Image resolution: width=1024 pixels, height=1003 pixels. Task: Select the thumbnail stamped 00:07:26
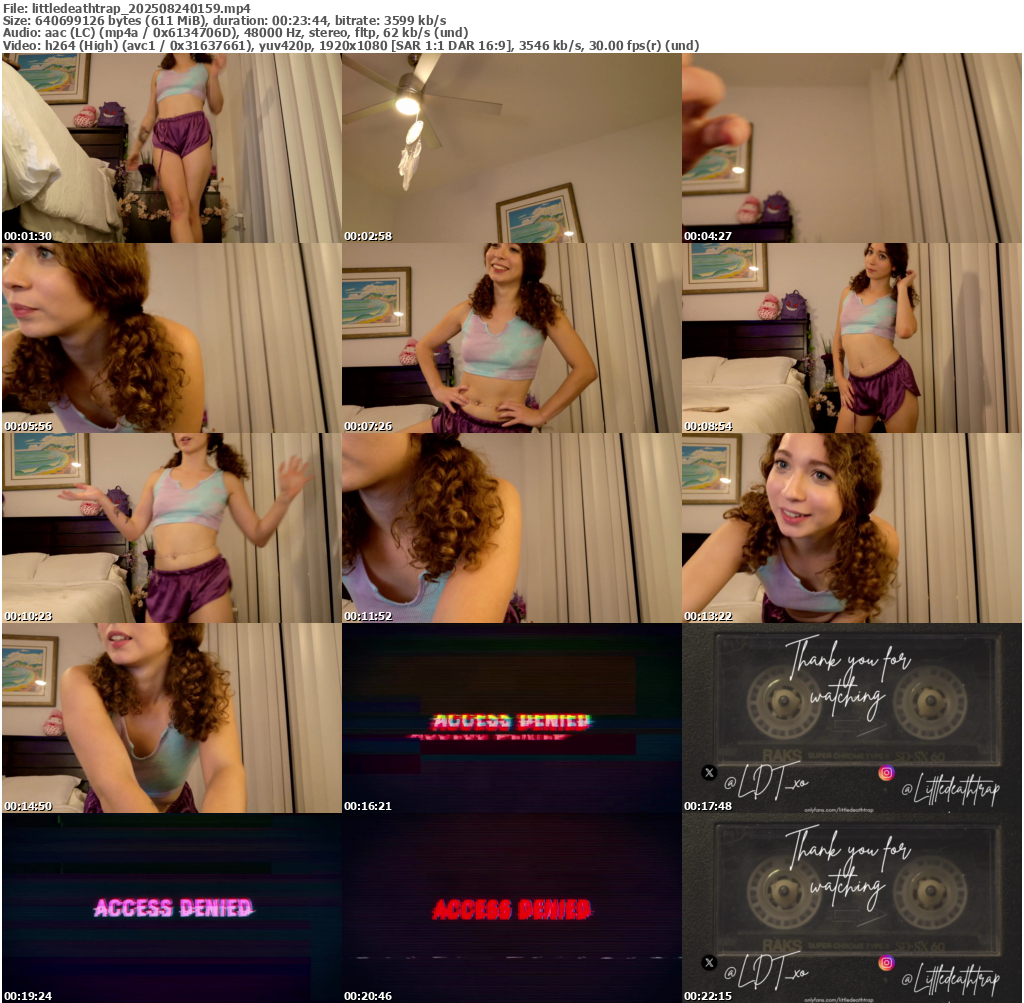coord(511,338)
